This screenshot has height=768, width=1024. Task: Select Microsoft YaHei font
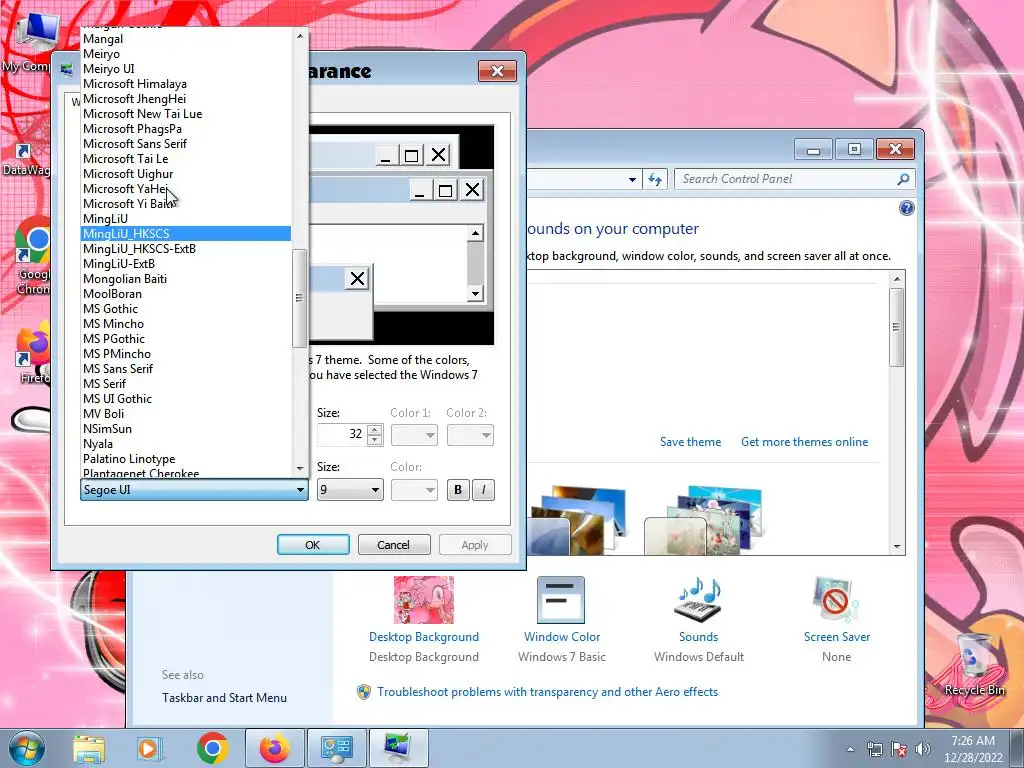(186, 189)
